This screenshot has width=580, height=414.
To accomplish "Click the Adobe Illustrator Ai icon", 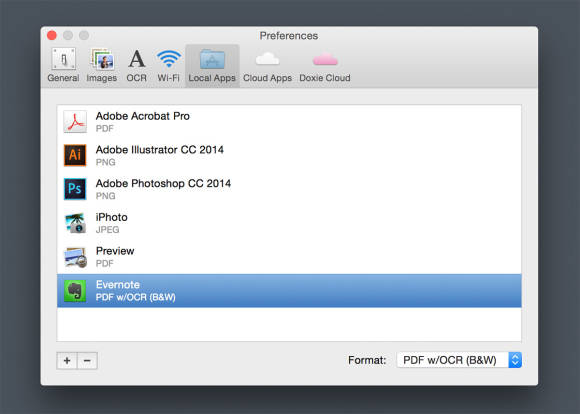I will click(x=75, y=155).
